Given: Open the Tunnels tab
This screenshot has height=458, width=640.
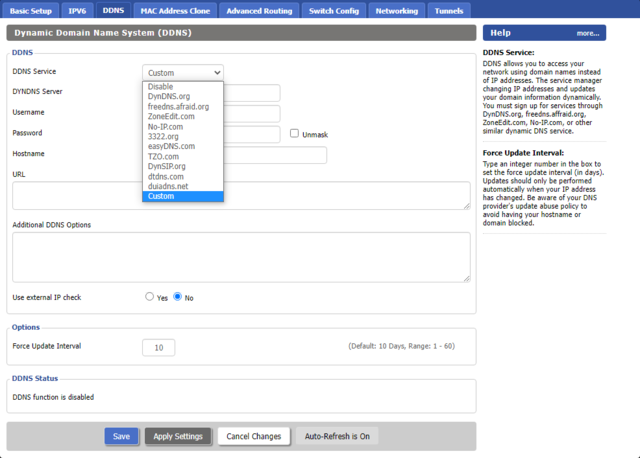Looking at the screenshot, I should tap(449, 11).
